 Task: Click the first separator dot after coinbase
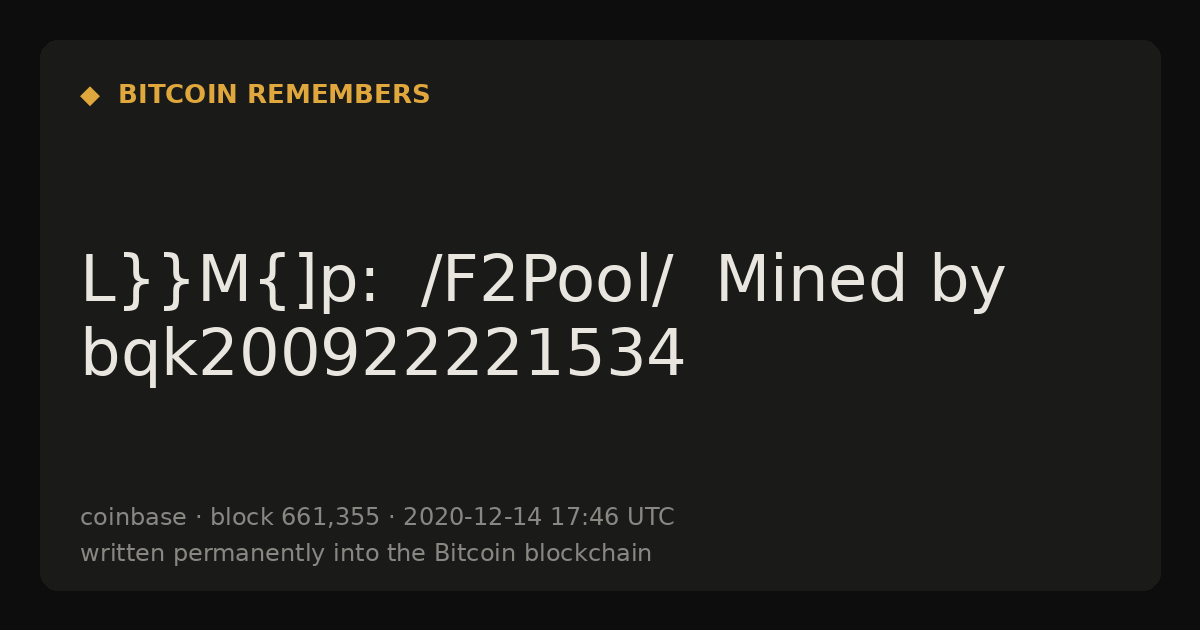tap(198, 518)
